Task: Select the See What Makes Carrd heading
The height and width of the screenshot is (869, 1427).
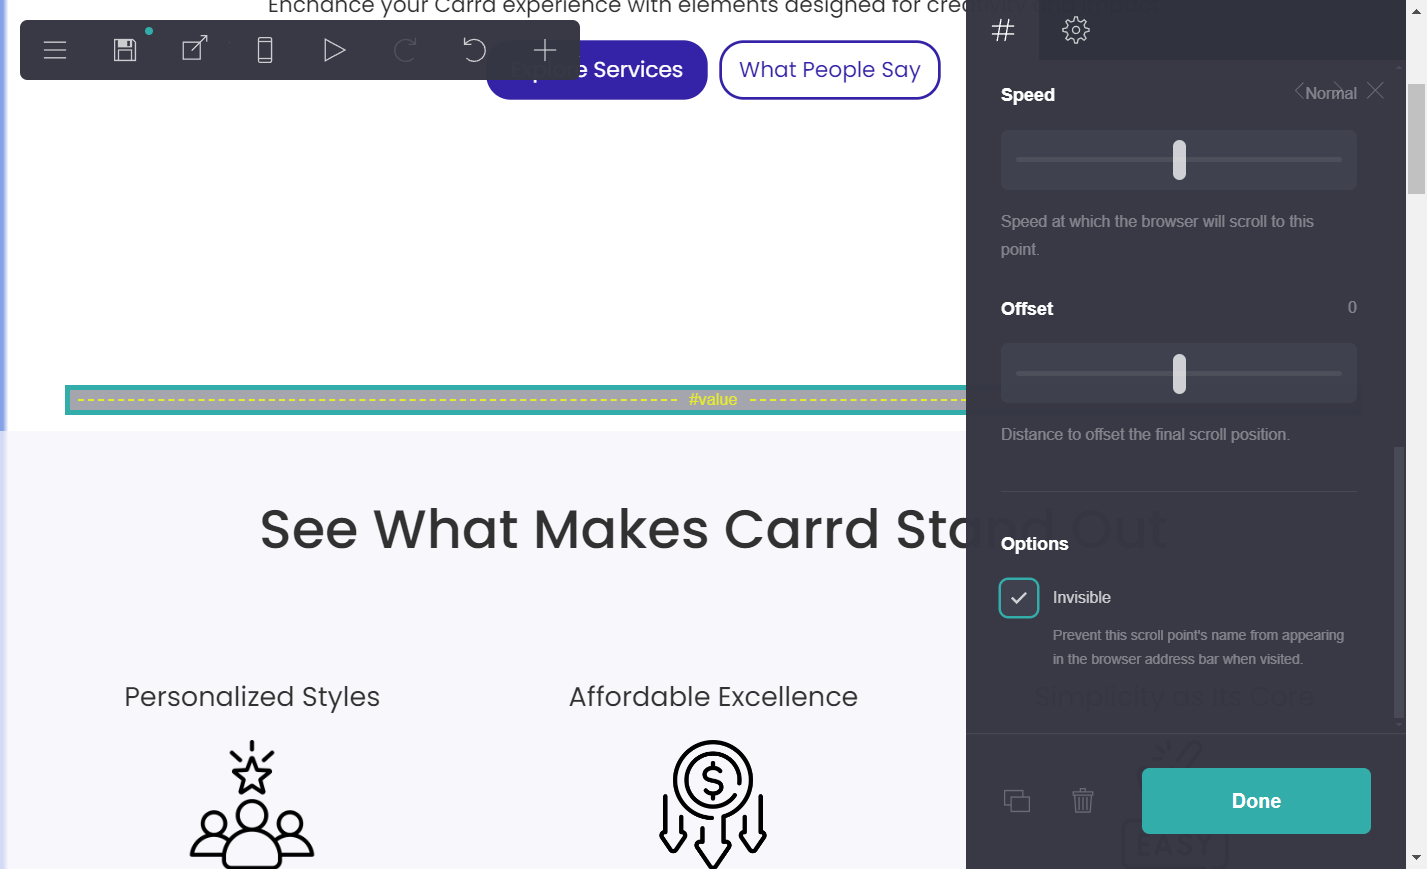Action: point(713,529)
